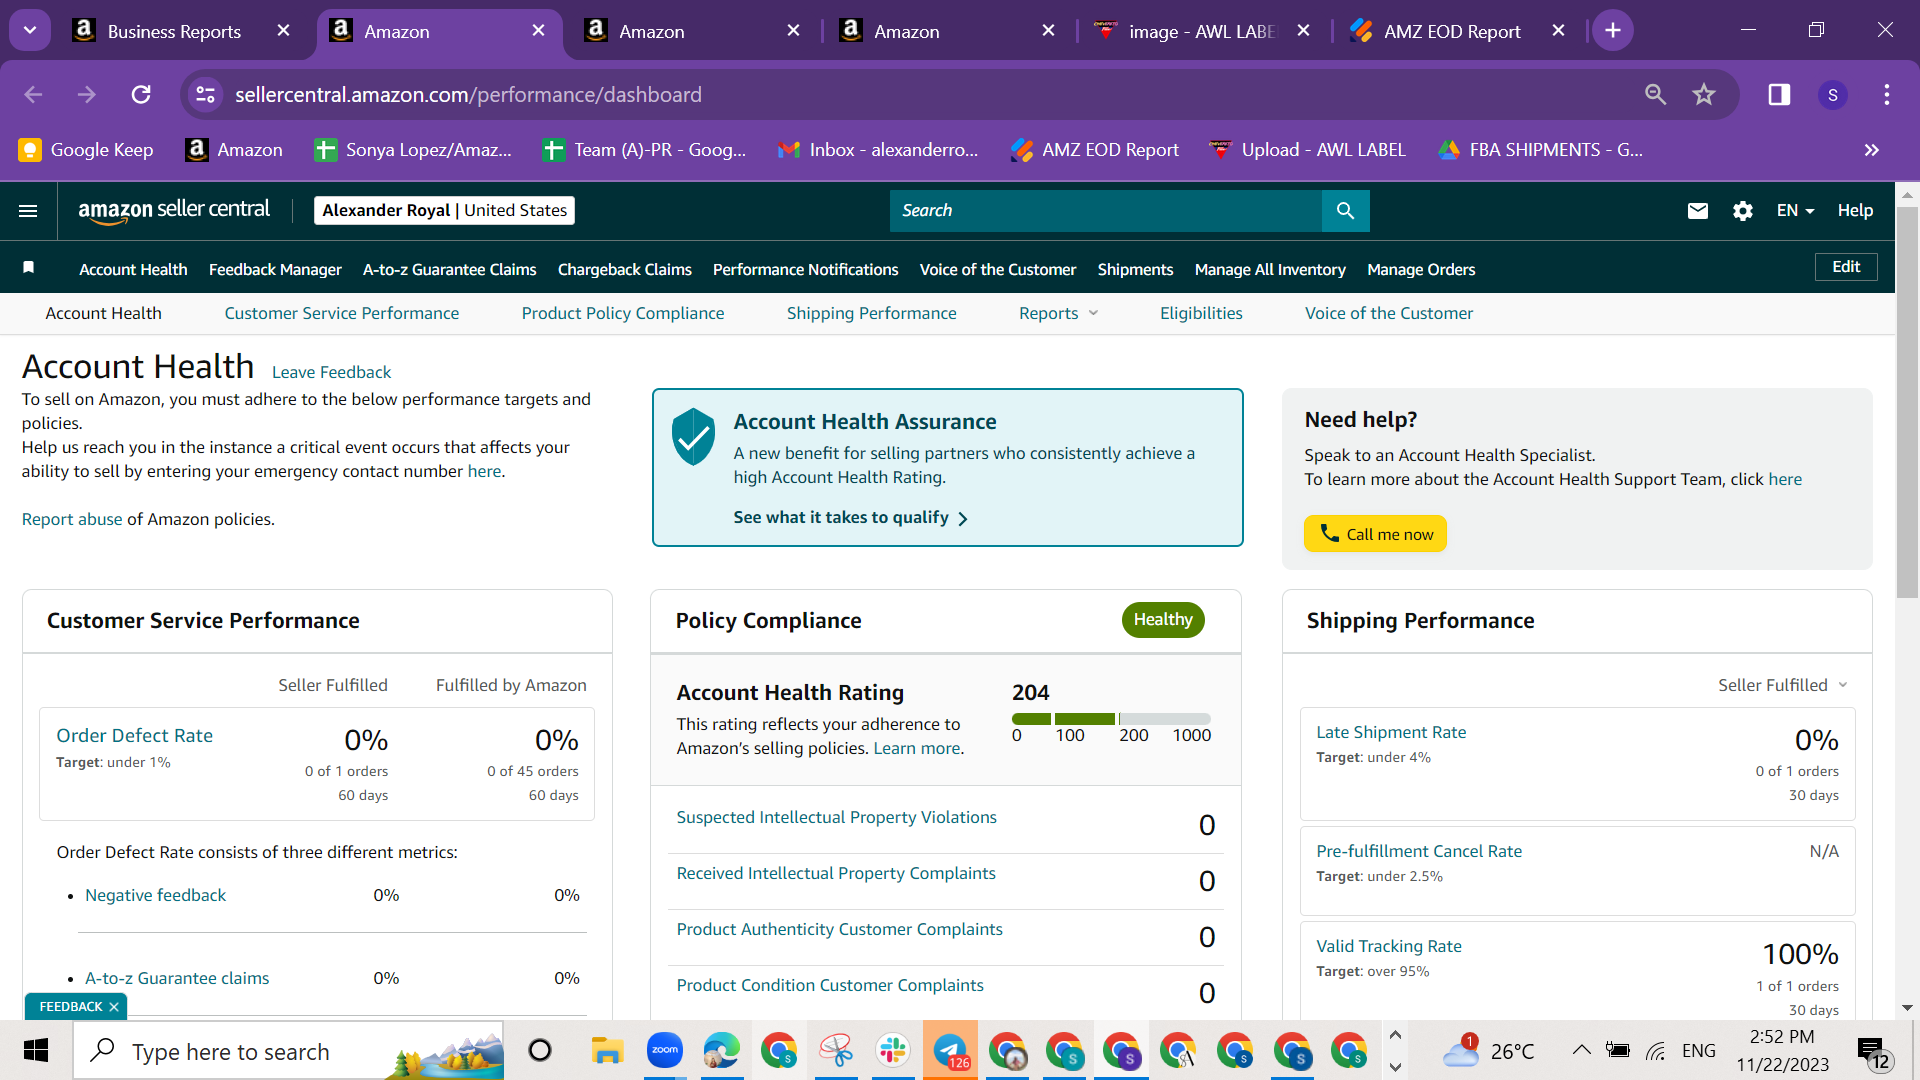
Task: Open the Seller Central hamburger menu
Action: click(28, 211)
